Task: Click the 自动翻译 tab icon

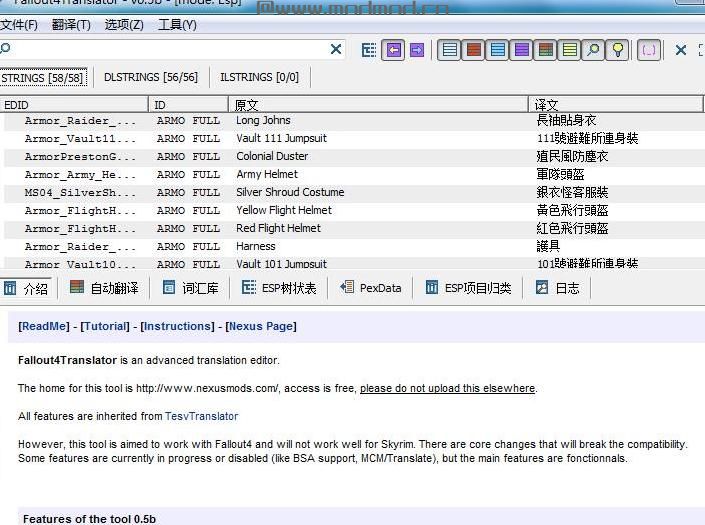Action: (77, 287)
